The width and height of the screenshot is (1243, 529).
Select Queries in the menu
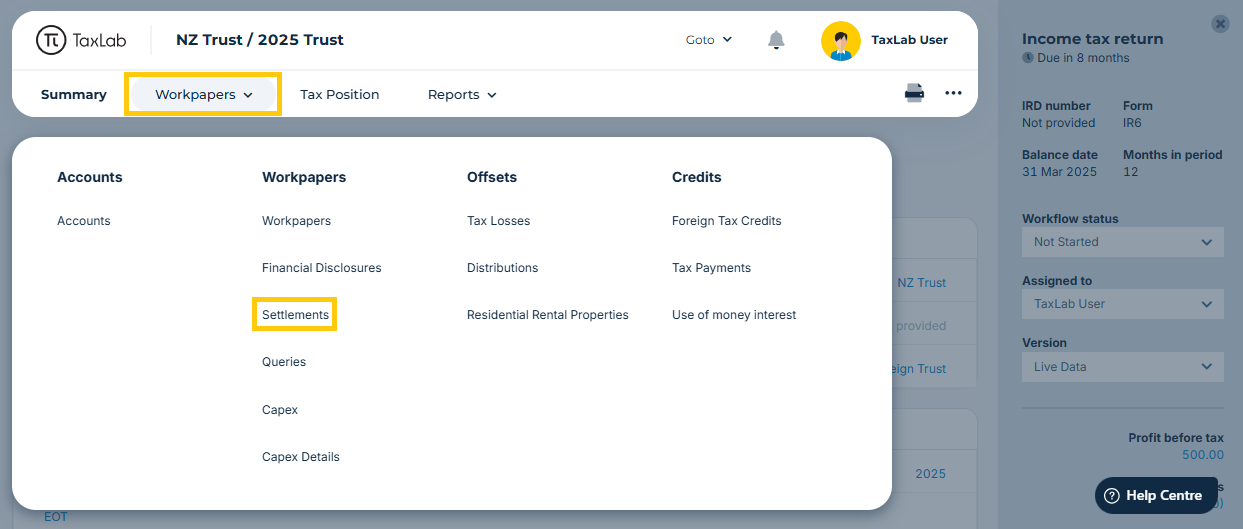pyautogui.click(x=284, y=362)
